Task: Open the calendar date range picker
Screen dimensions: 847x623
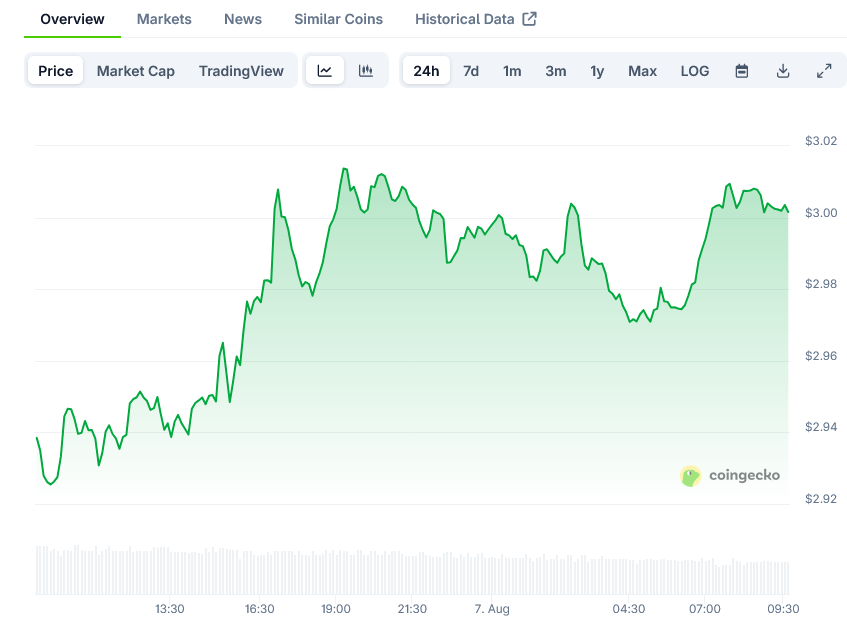Action: [x=742, y=71]
